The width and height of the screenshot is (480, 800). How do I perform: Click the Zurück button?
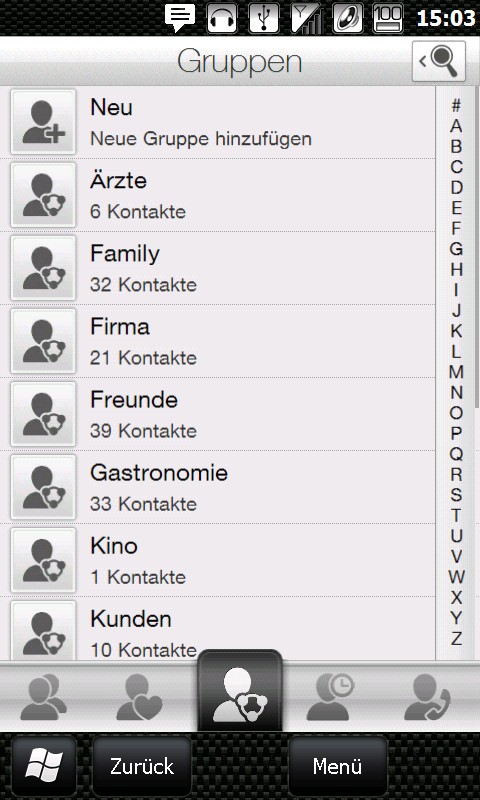142,766
